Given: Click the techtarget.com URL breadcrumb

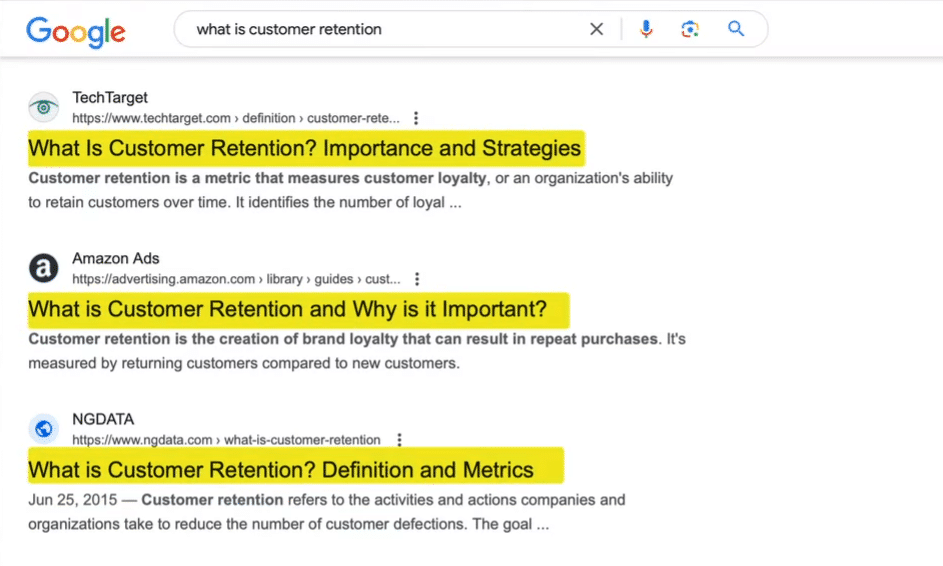Looking at the screenshot, I should (235, 118).
